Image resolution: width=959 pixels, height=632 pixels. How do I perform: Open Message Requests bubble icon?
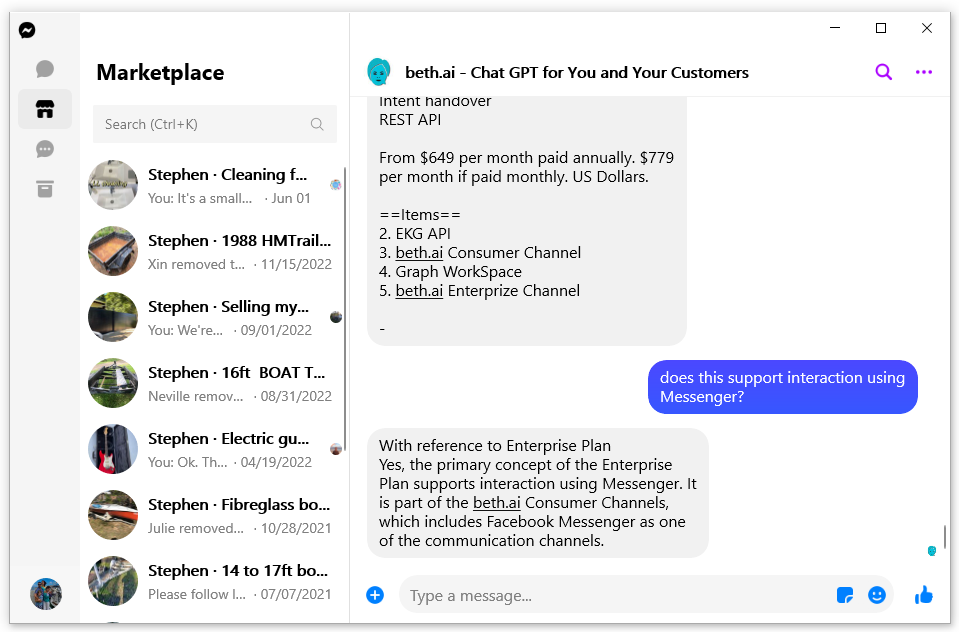coord(45,149)
